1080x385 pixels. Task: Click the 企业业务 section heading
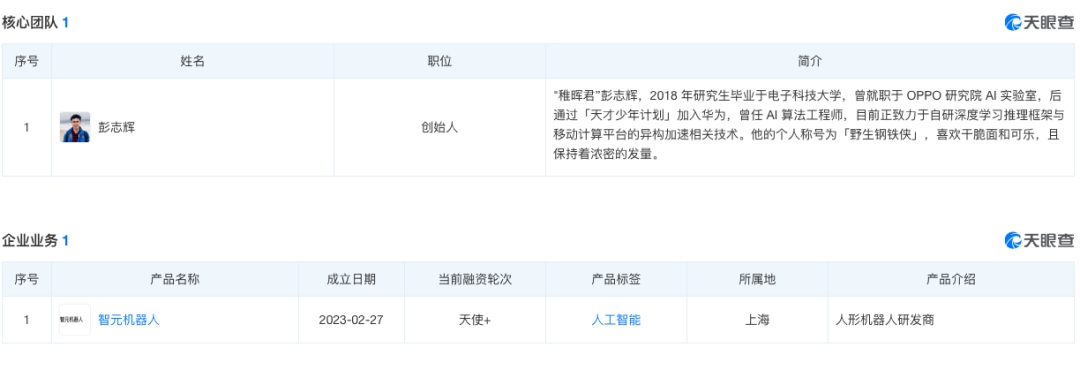click(30, 240)
